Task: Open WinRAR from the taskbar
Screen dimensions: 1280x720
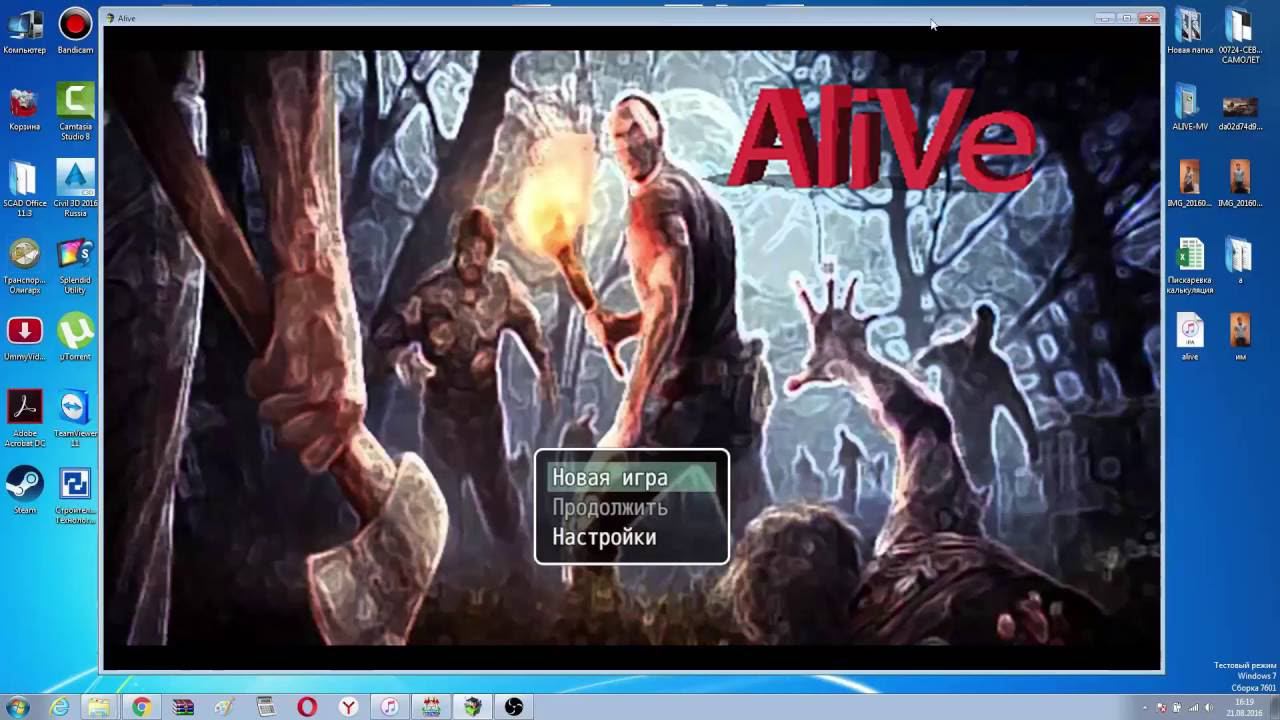Action: (x=183, y=707)
